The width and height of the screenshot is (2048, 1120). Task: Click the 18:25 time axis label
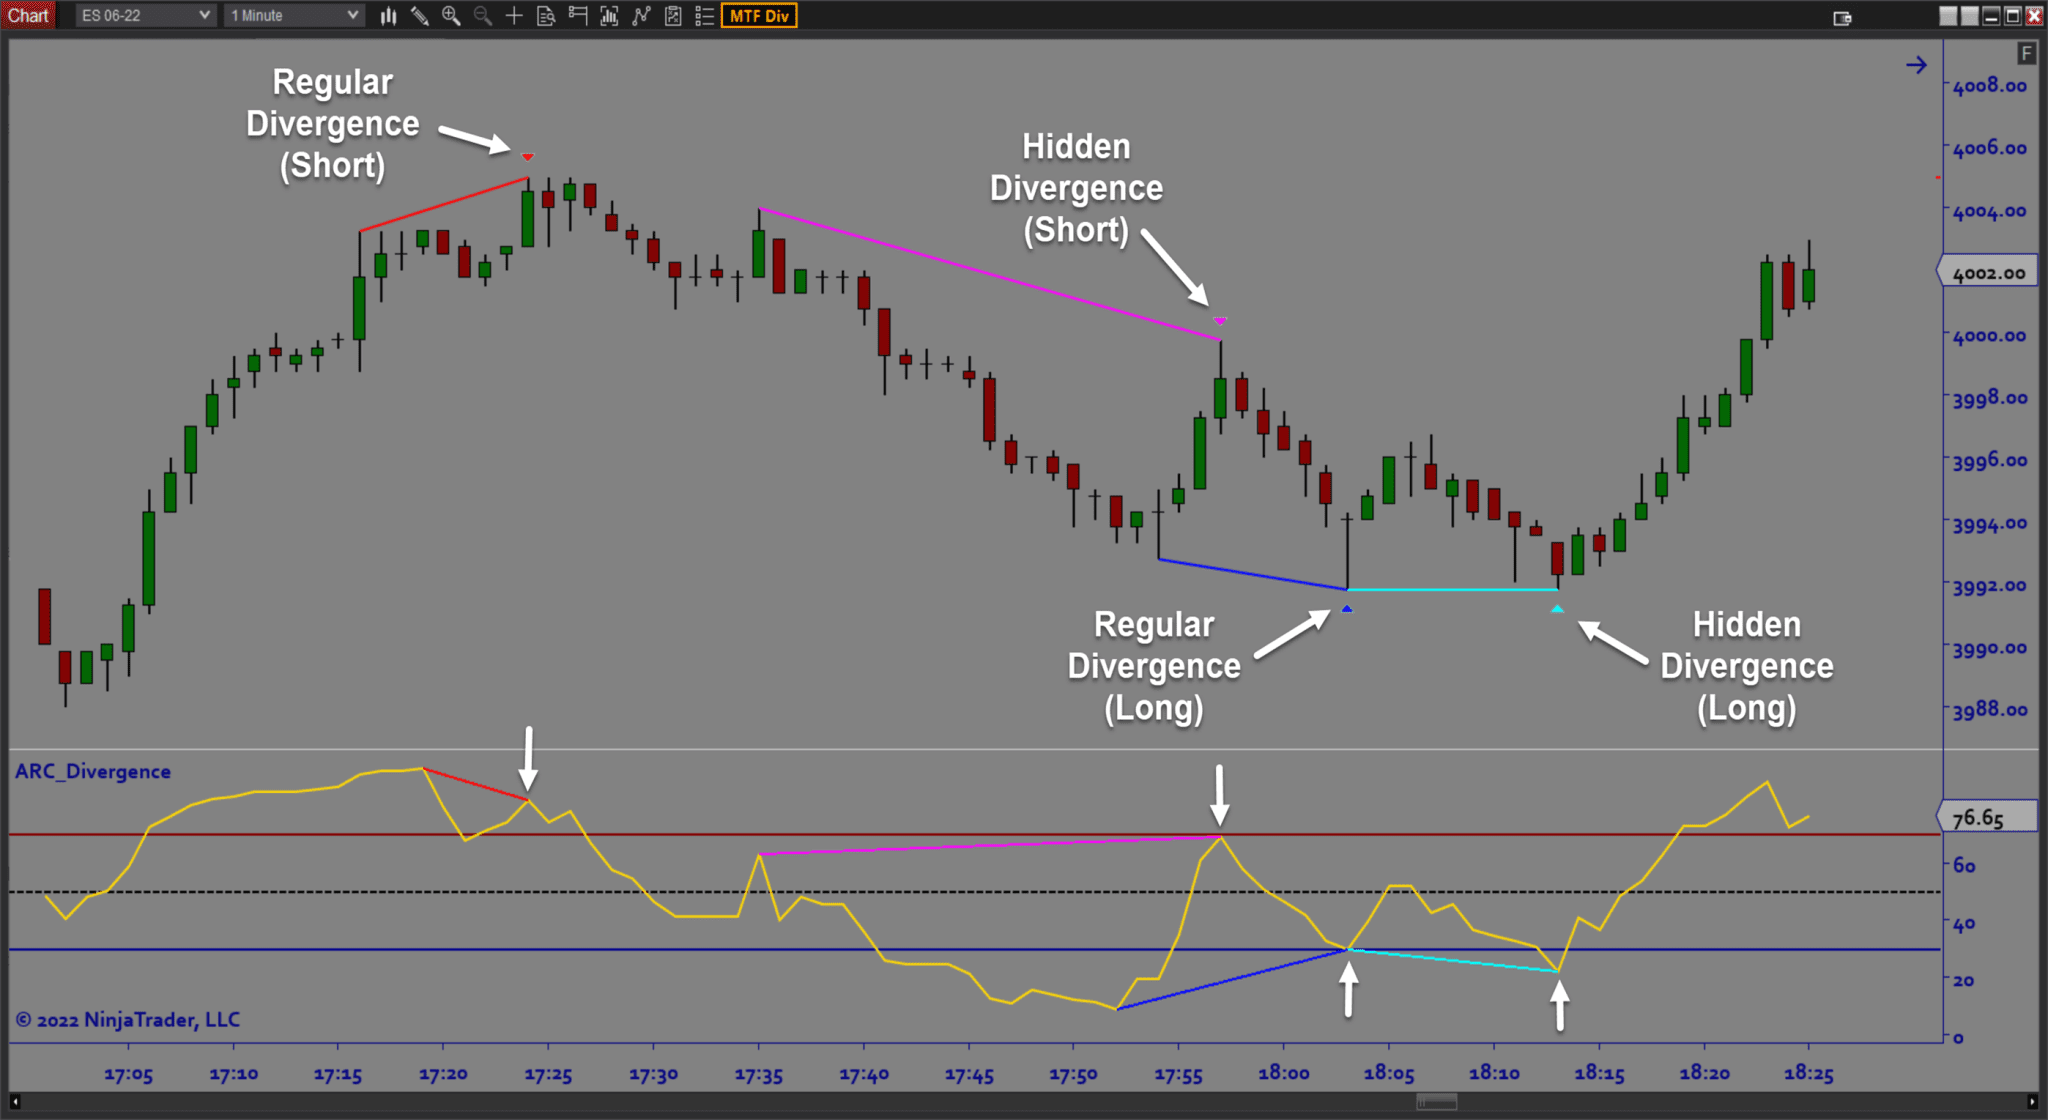[x=1809, y=1073]
